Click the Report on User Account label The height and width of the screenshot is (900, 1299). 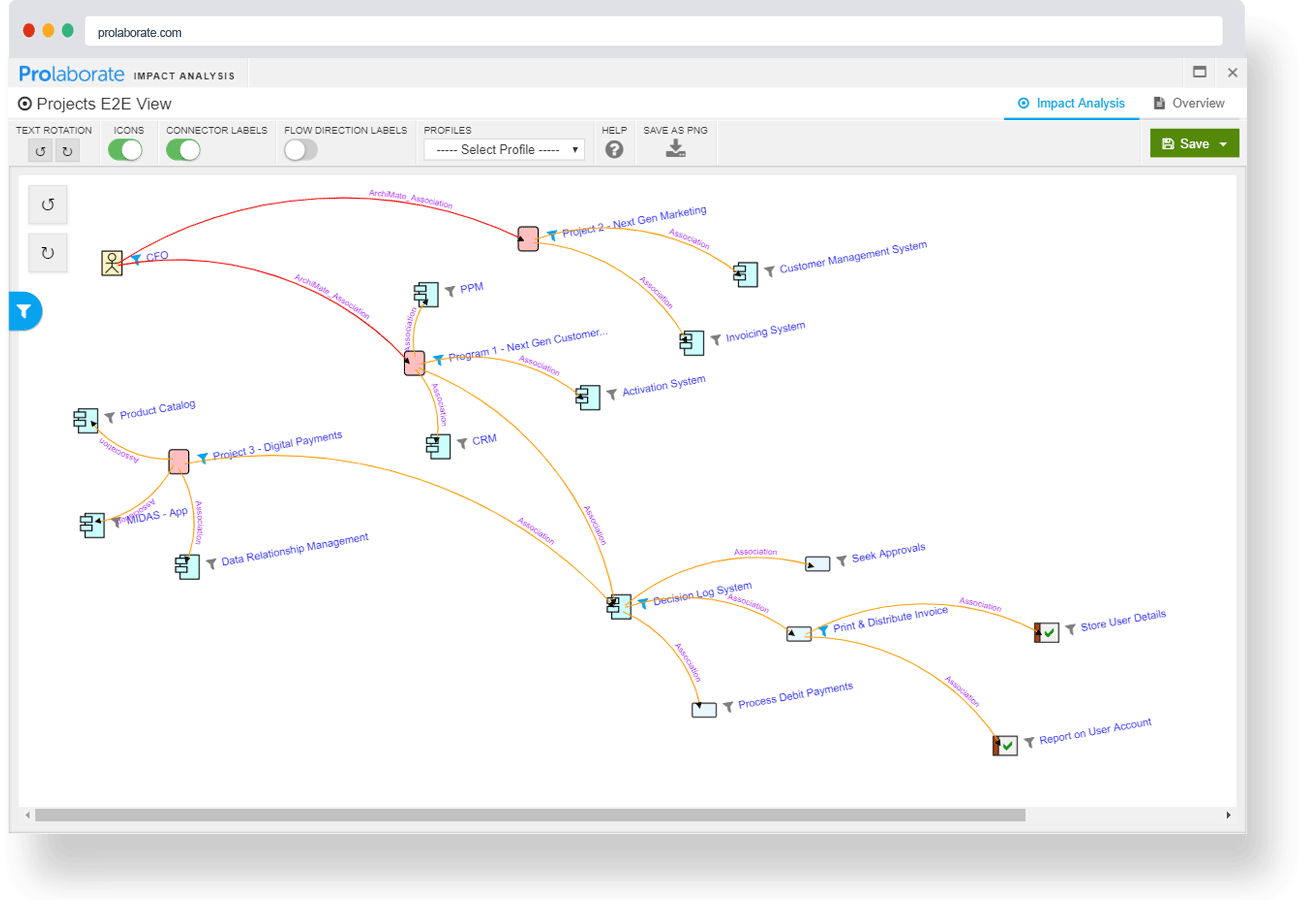[x=1095, y=732]
